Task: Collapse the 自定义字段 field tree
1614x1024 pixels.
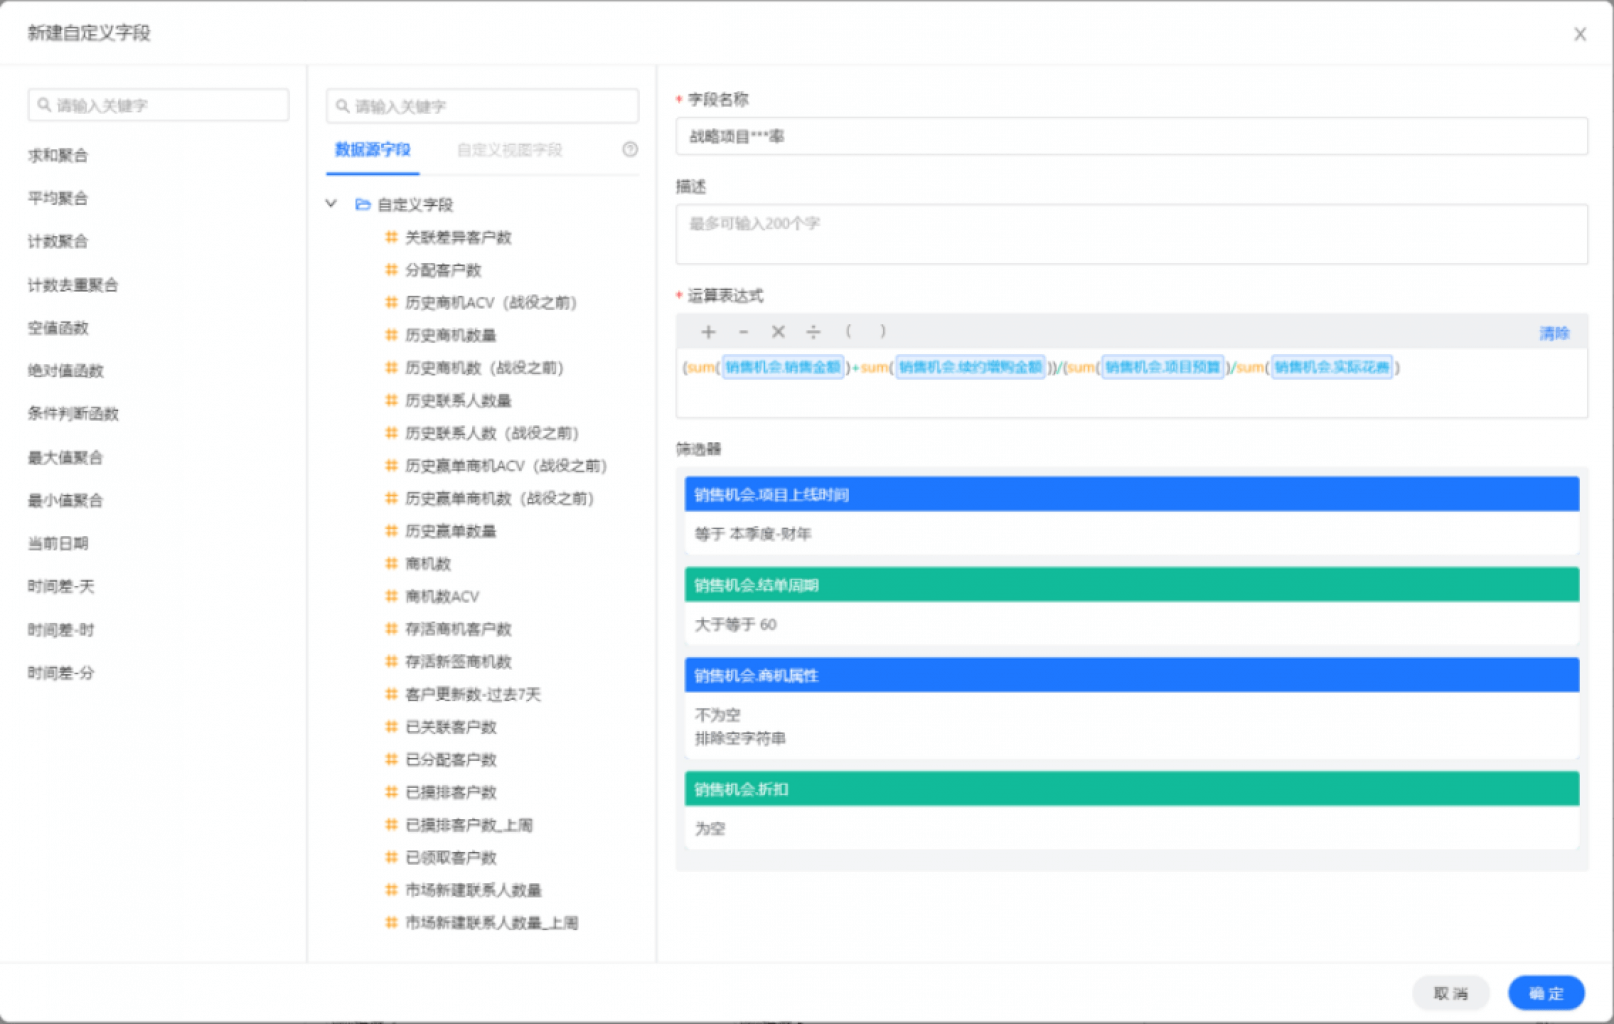Action: pos(330,203)
